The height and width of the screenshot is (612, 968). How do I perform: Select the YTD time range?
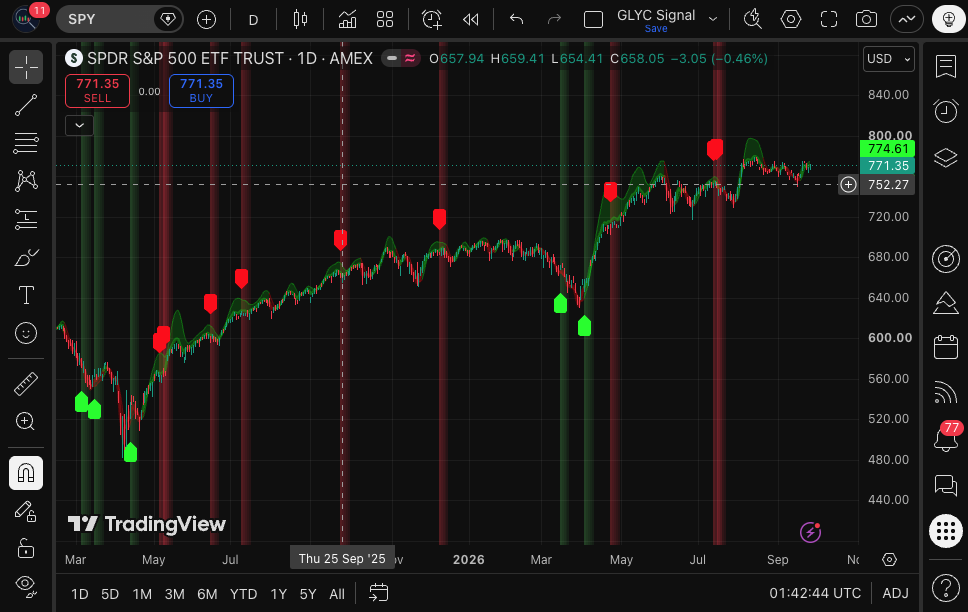(x=243, y=594)
